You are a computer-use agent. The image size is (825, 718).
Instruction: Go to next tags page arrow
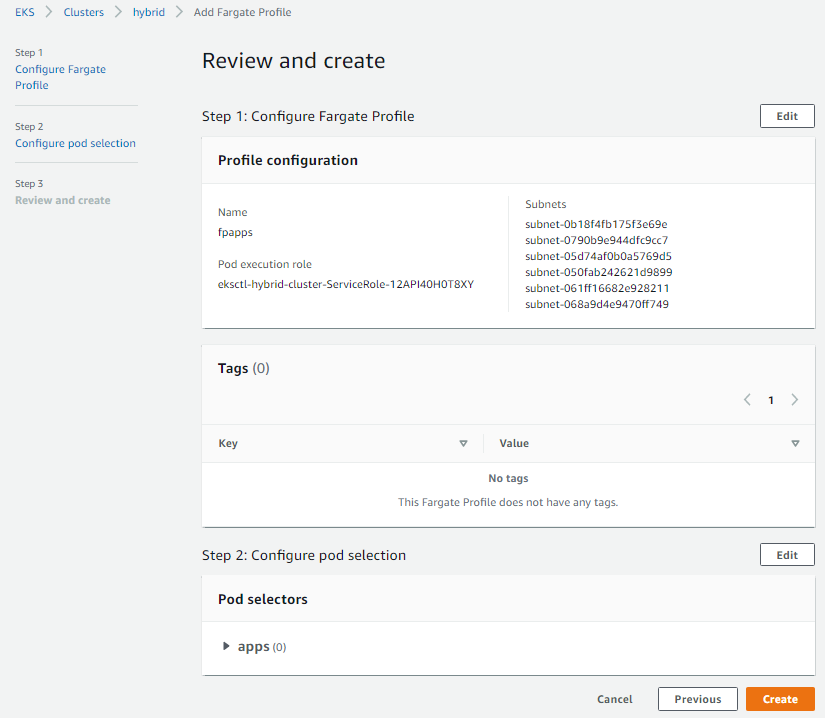(794, 400)
